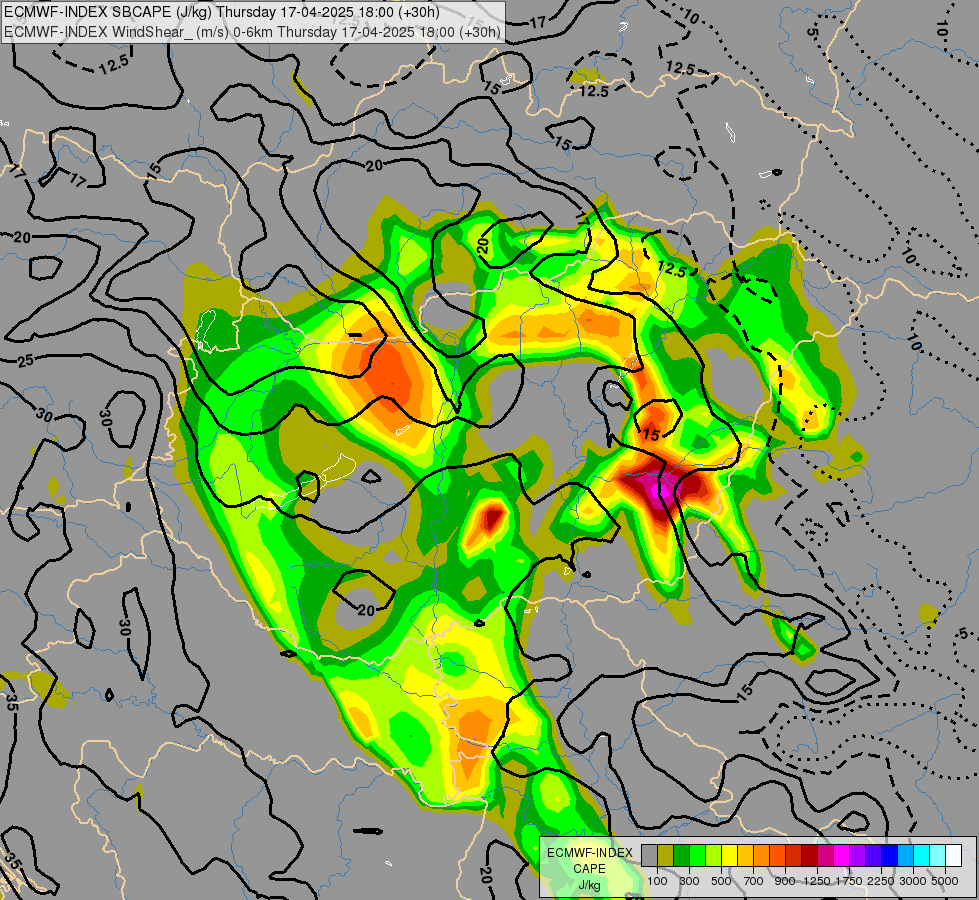Screen dimensions: 979x900
Task: Click the J/kg unit text in the legend
Action: click(589, 886)
